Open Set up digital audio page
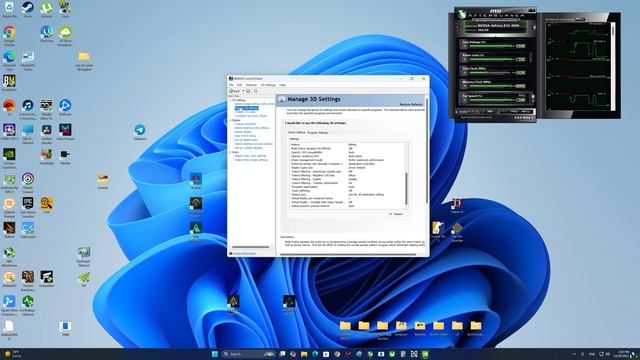The image size is (640, 360). pyautogui.click(x=246, y=140)
